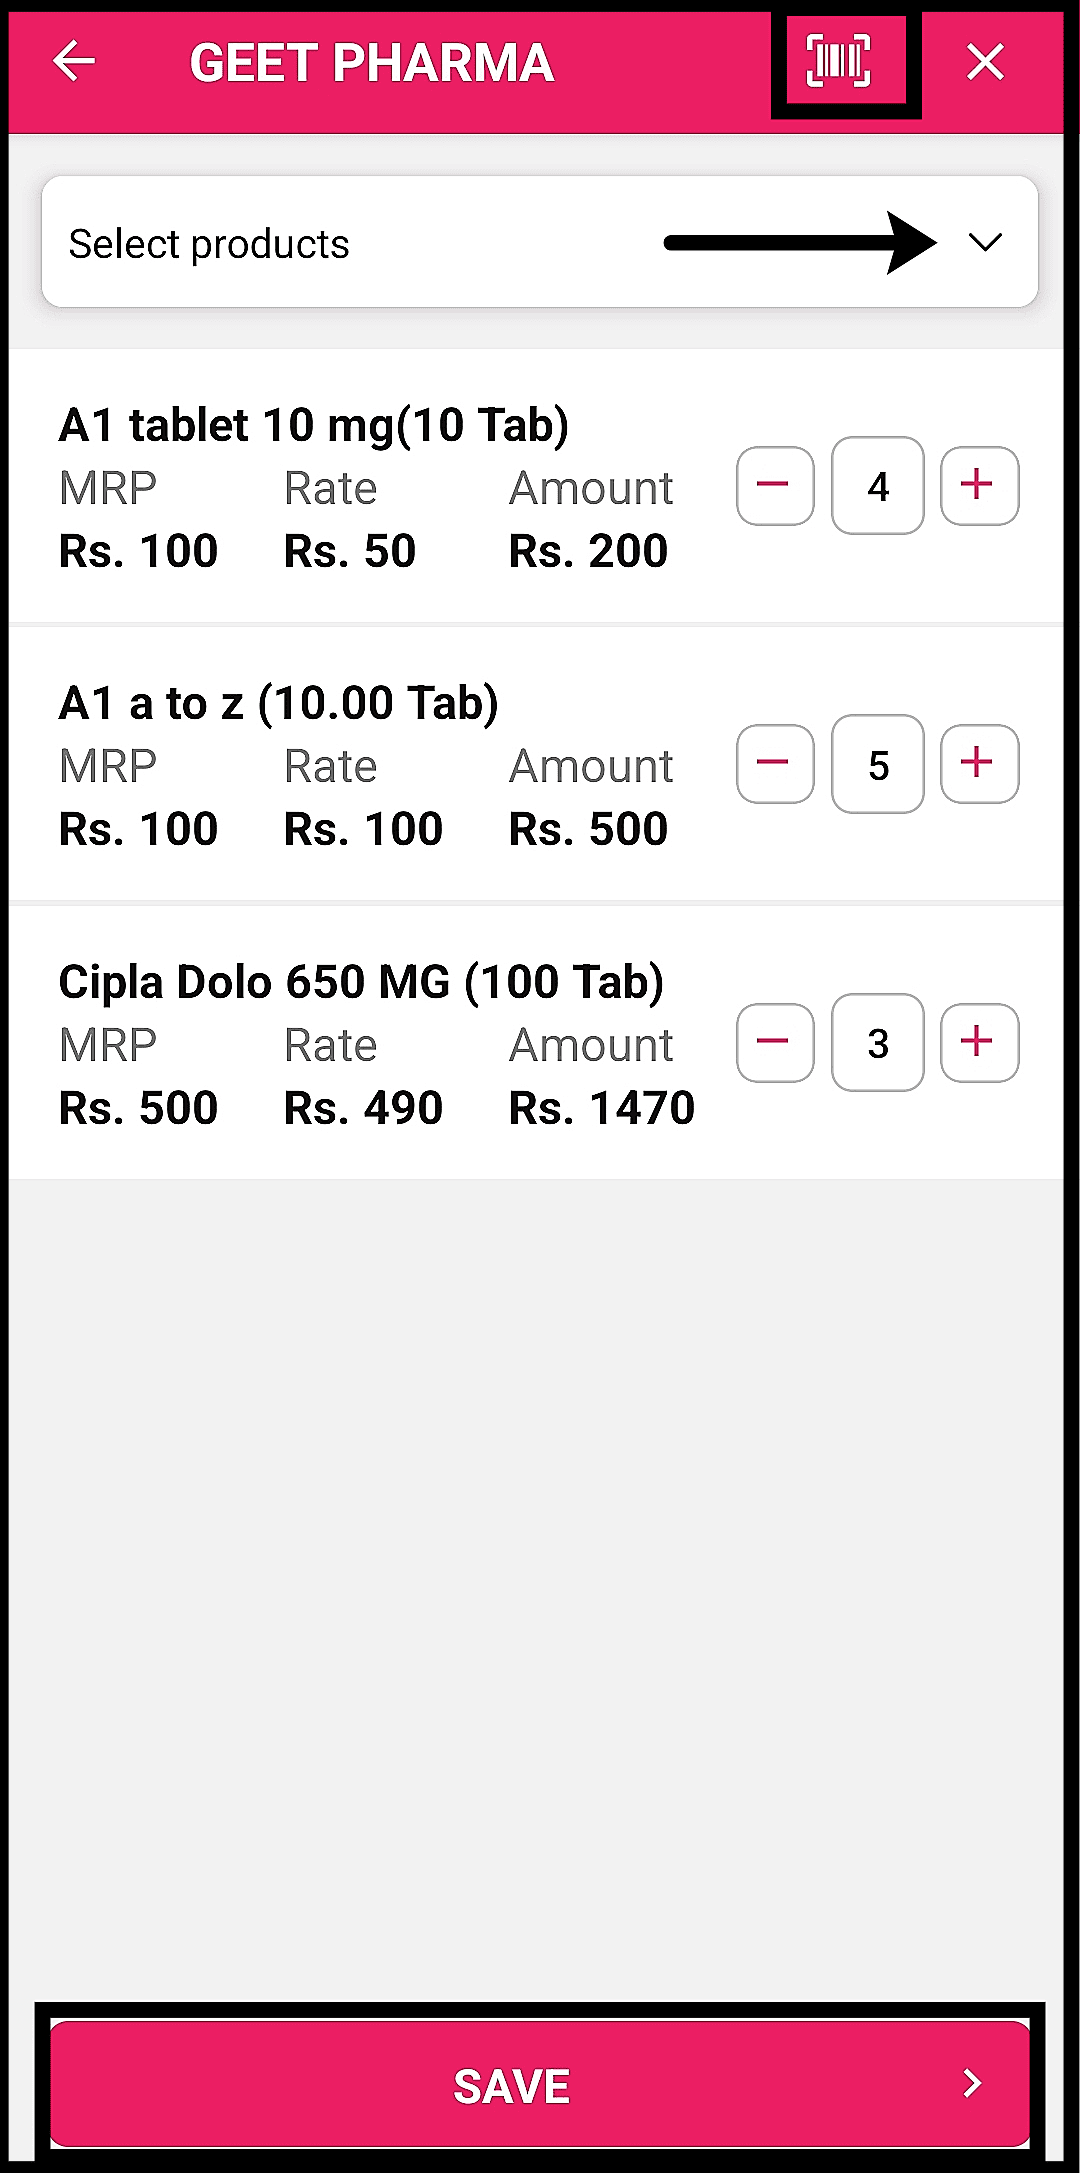The height and width of the screenshot is (2173, 1080).
Task: Tap the chevron arrow on SAVE
Action: click(x=972, y=2084)
